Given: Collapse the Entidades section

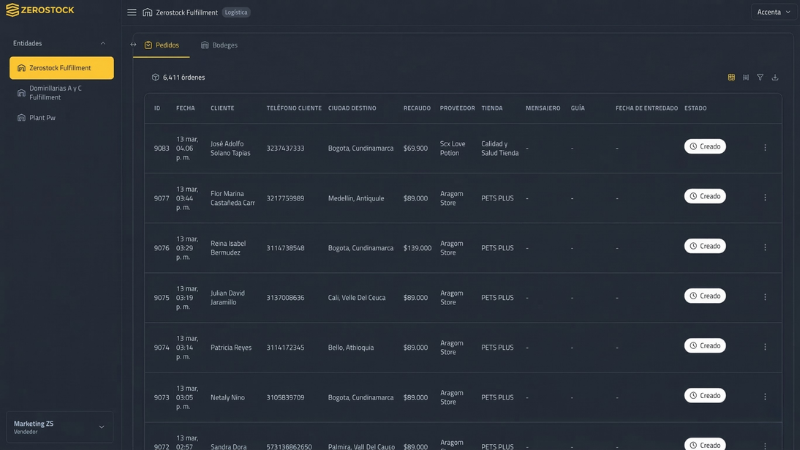Looking at the screenshot, I should click(x=102, y=43).
